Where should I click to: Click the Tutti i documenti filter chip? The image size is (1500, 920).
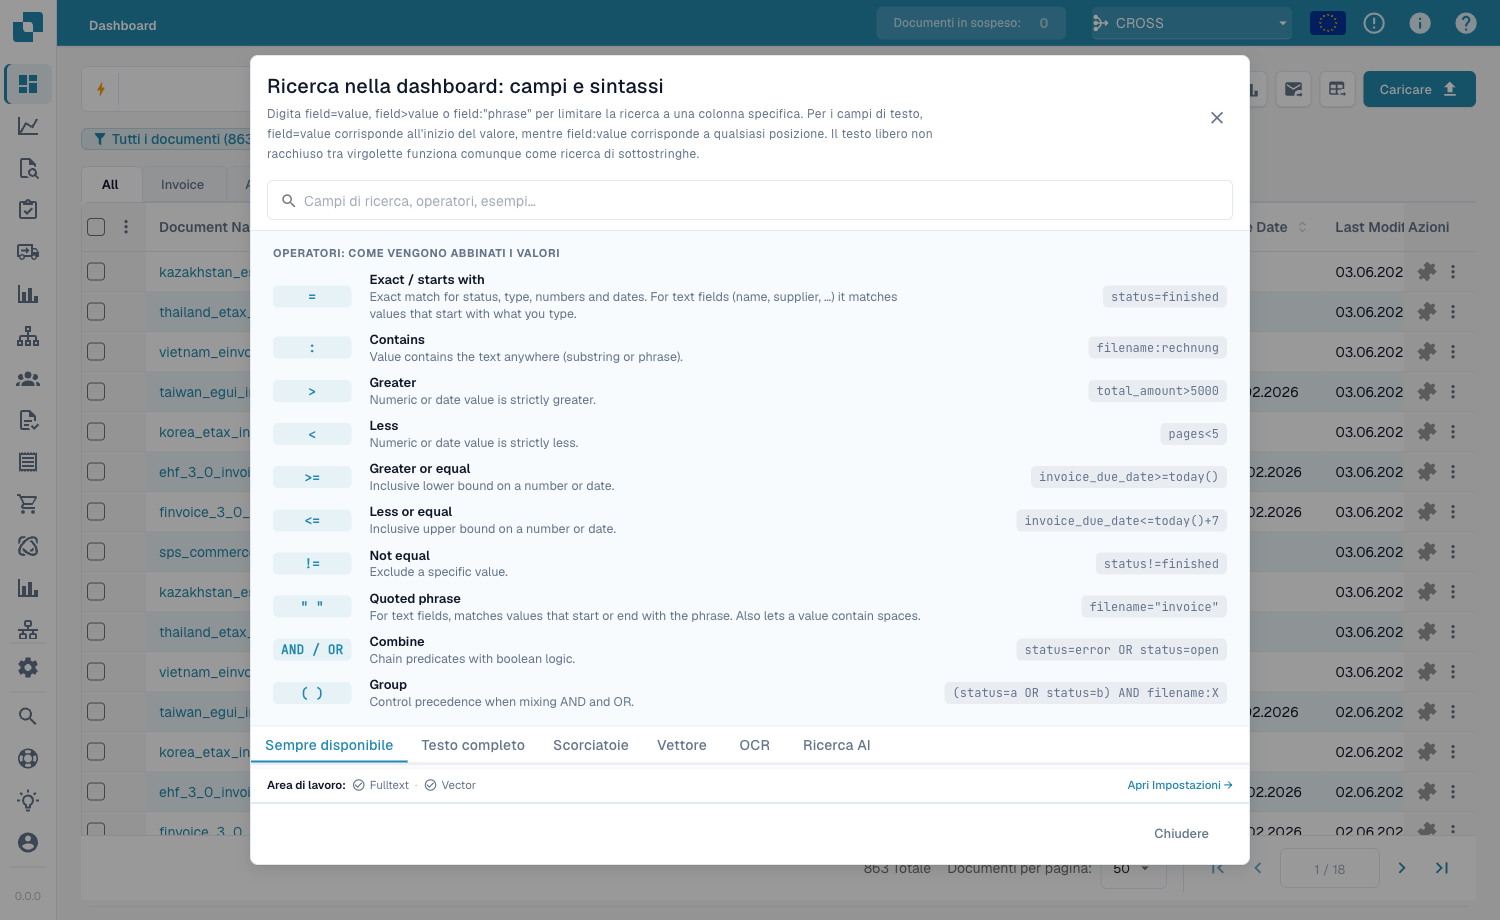coord(168,139)
